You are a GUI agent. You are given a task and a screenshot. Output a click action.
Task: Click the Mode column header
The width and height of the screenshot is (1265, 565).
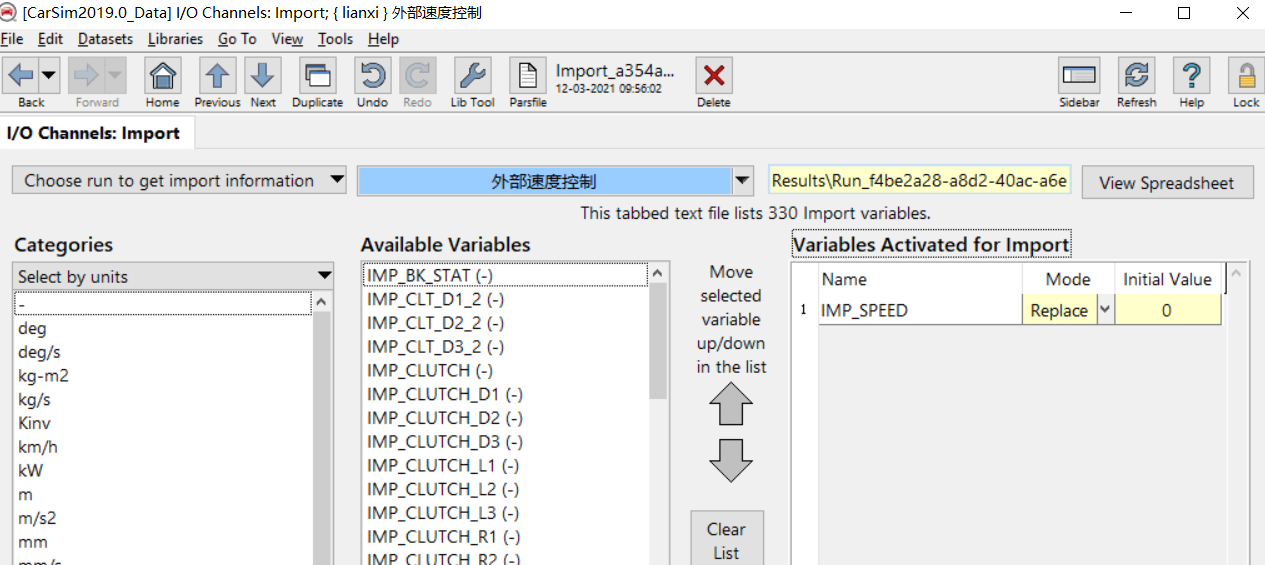click(x=1068, y=279)
